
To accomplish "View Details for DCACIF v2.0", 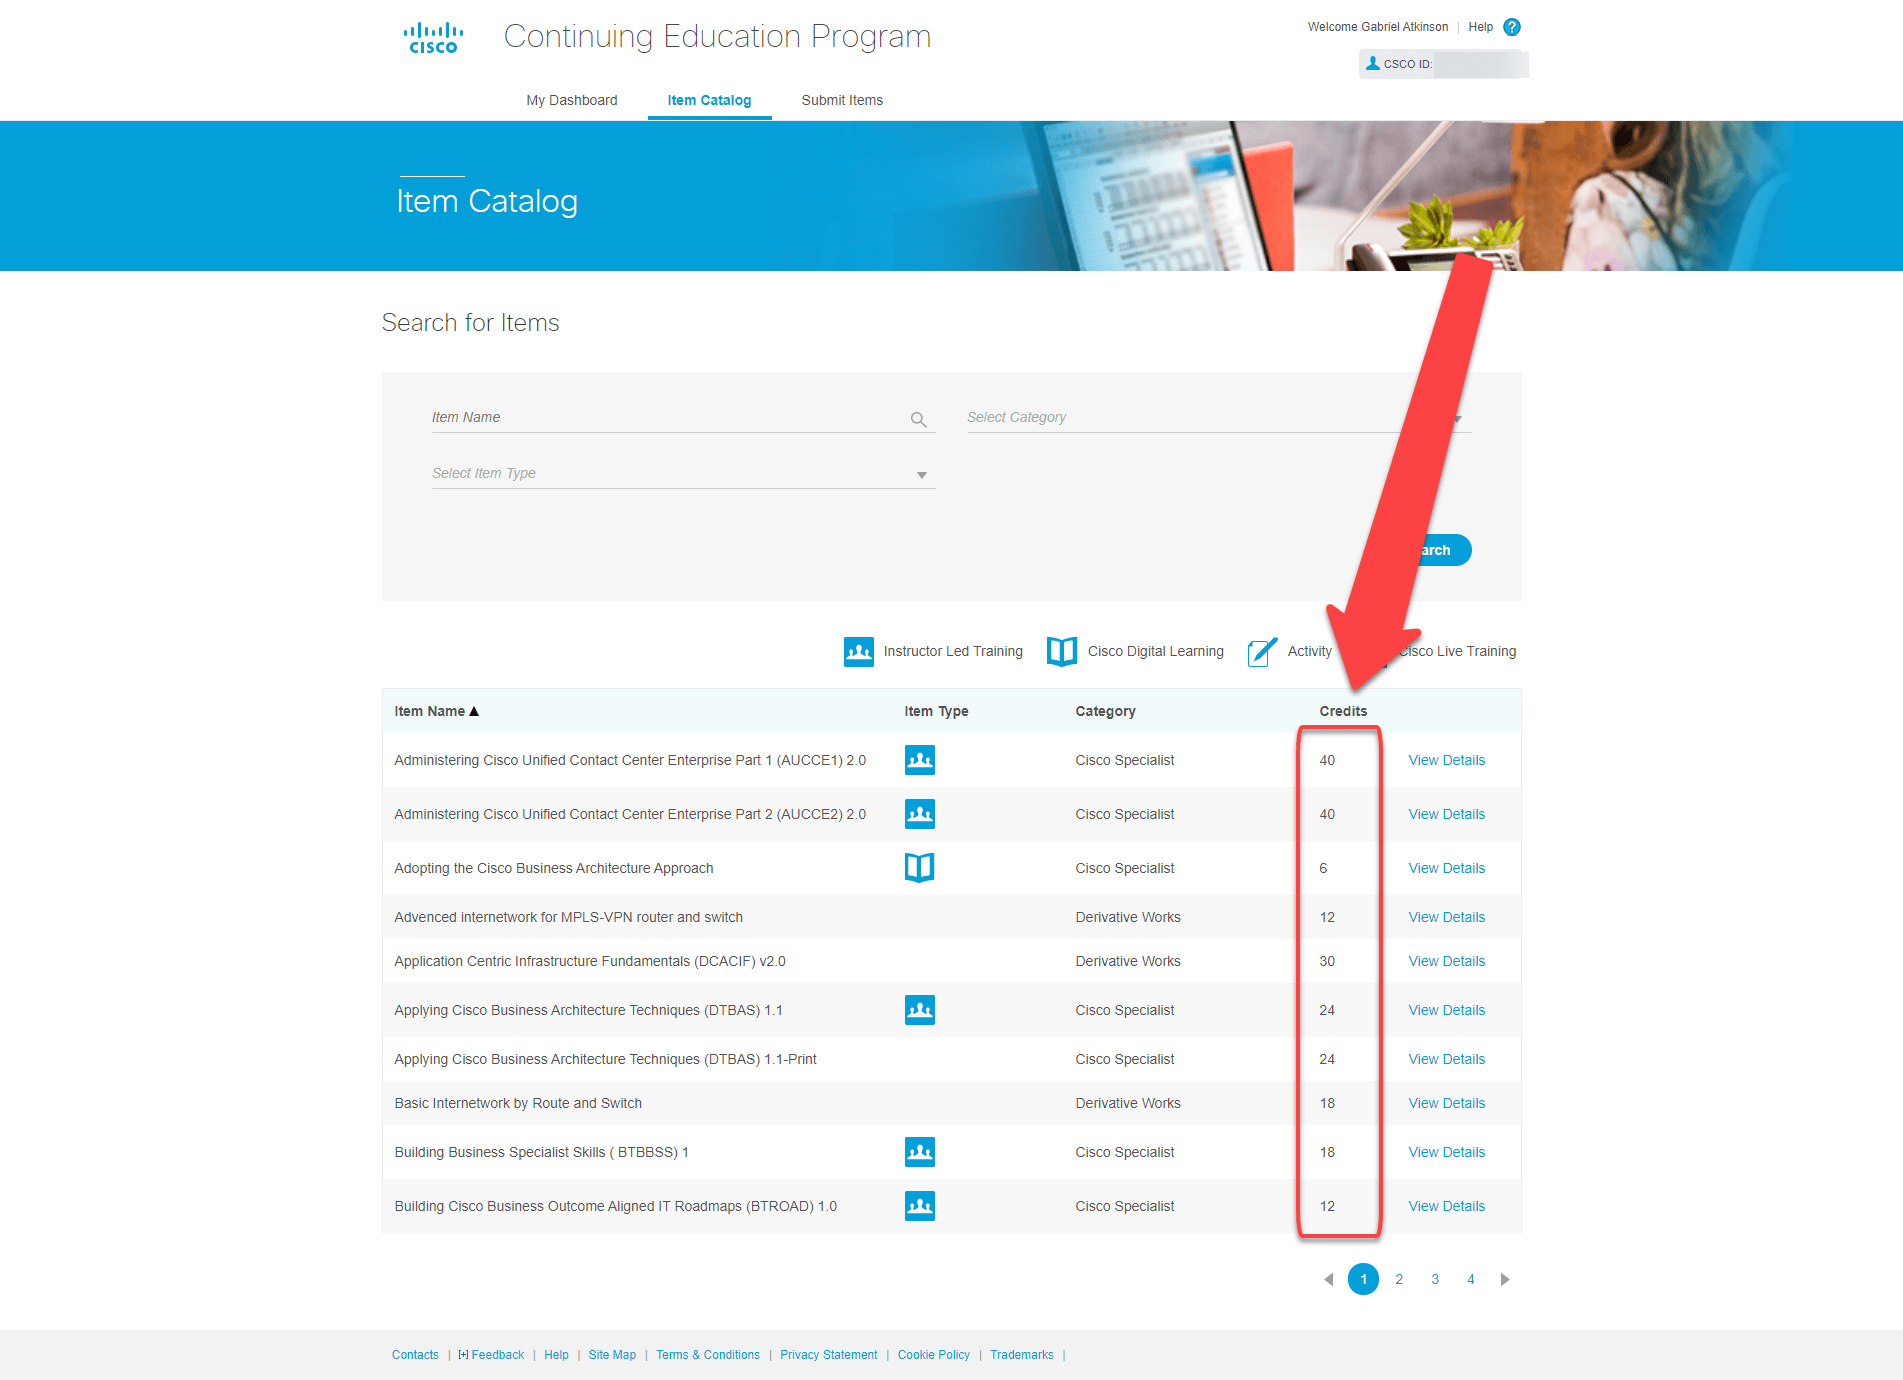I will coord(1447,961).
